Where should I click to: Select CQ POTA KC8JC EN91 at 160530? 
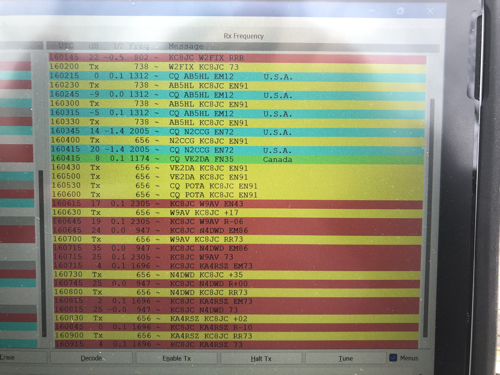click(237, 186)
